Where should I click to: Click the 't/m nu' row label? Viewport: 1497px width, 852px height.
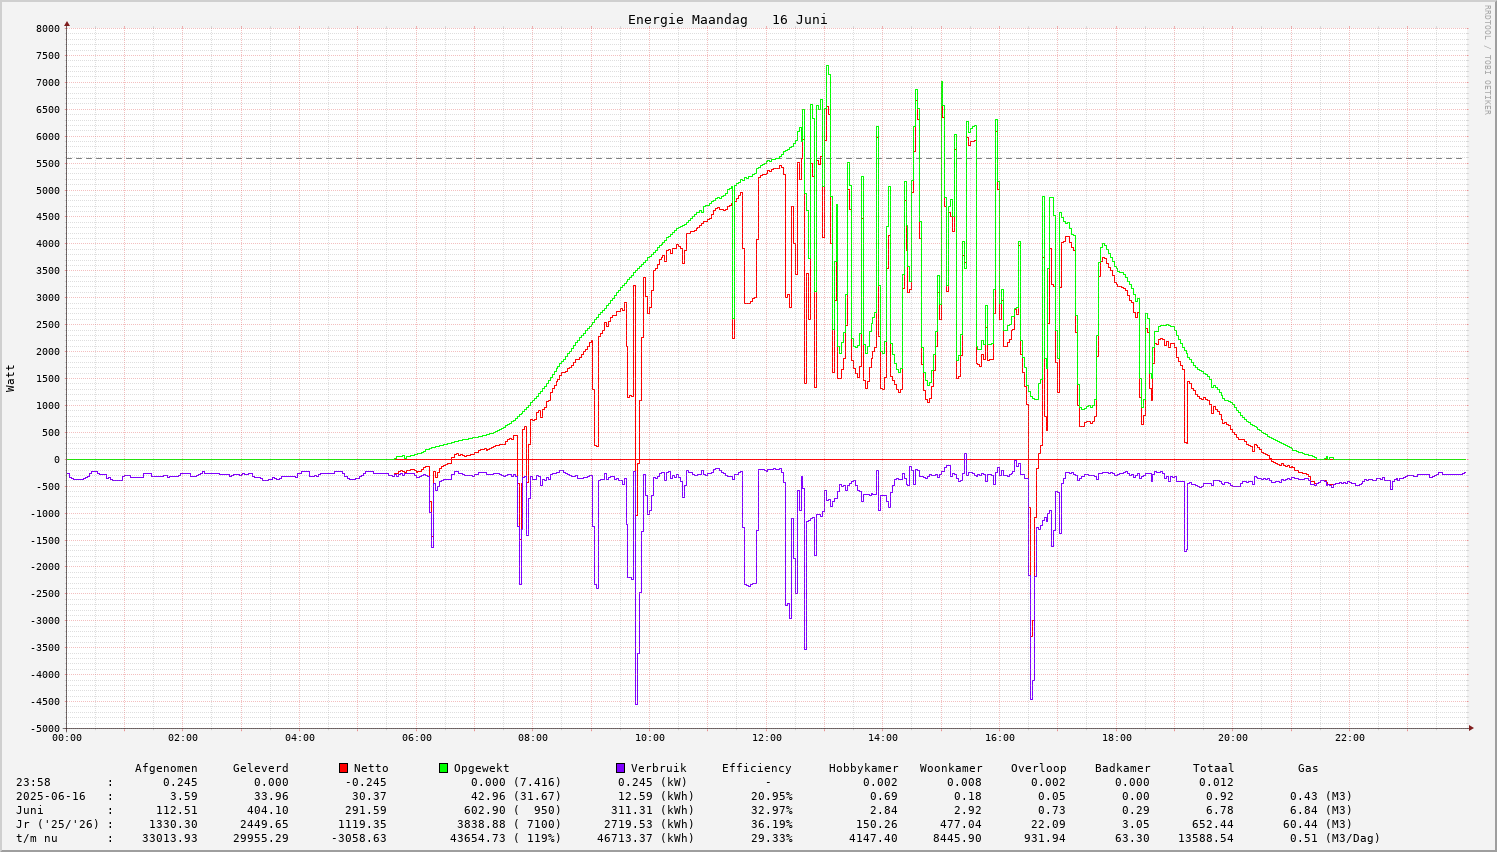coord(37,838)
